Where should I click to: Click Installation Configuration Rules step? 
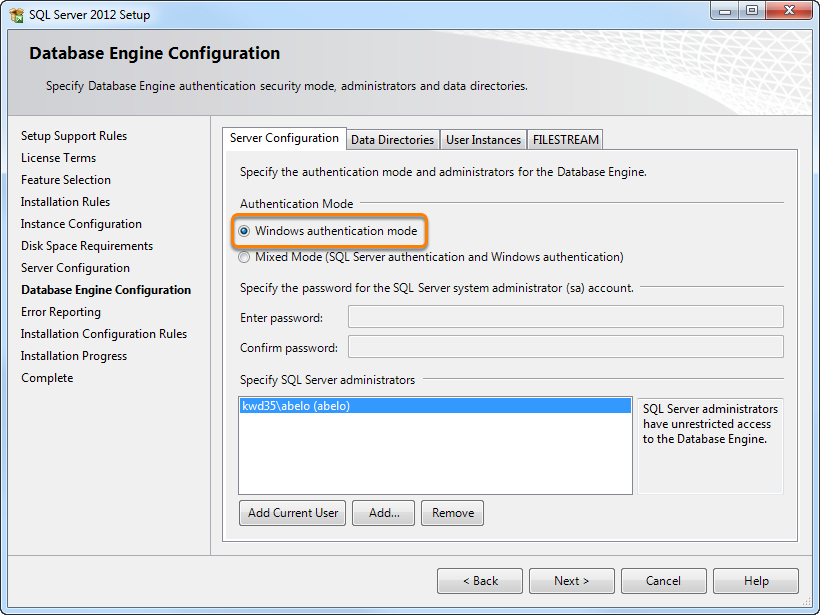coord(104,334)
